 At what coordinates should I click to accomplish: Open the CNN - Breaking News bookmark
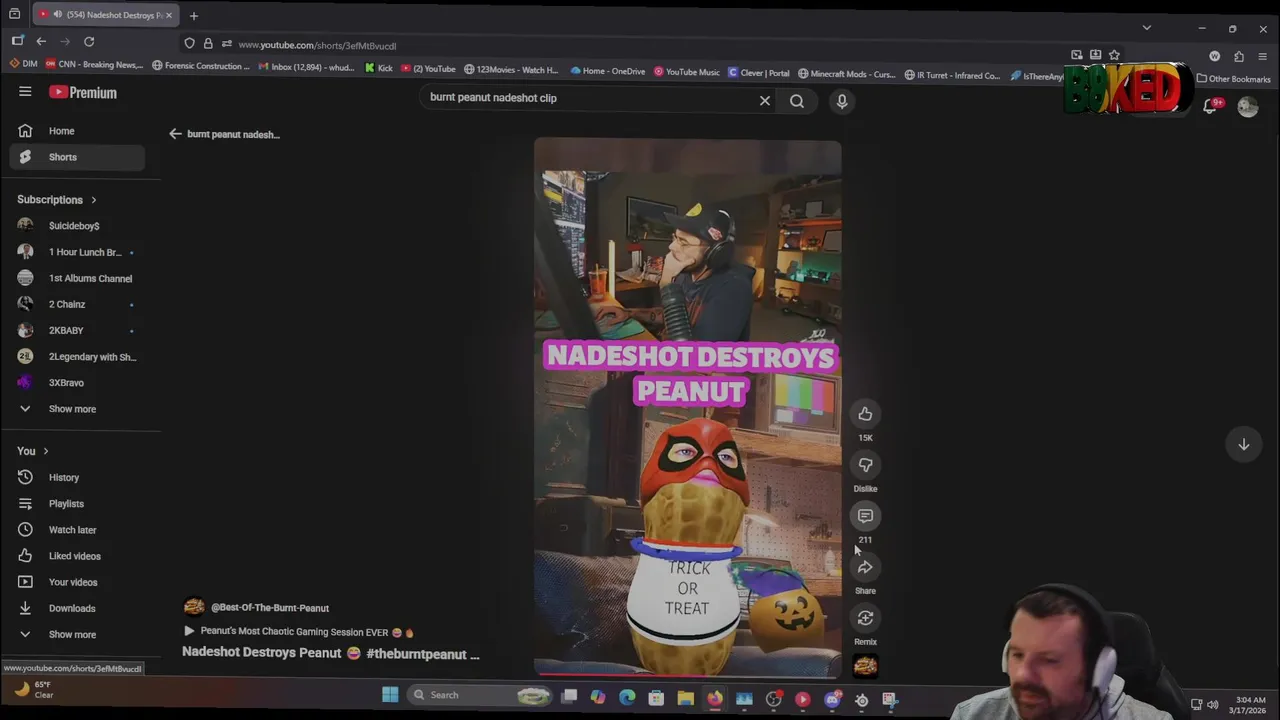coord(94,65)
